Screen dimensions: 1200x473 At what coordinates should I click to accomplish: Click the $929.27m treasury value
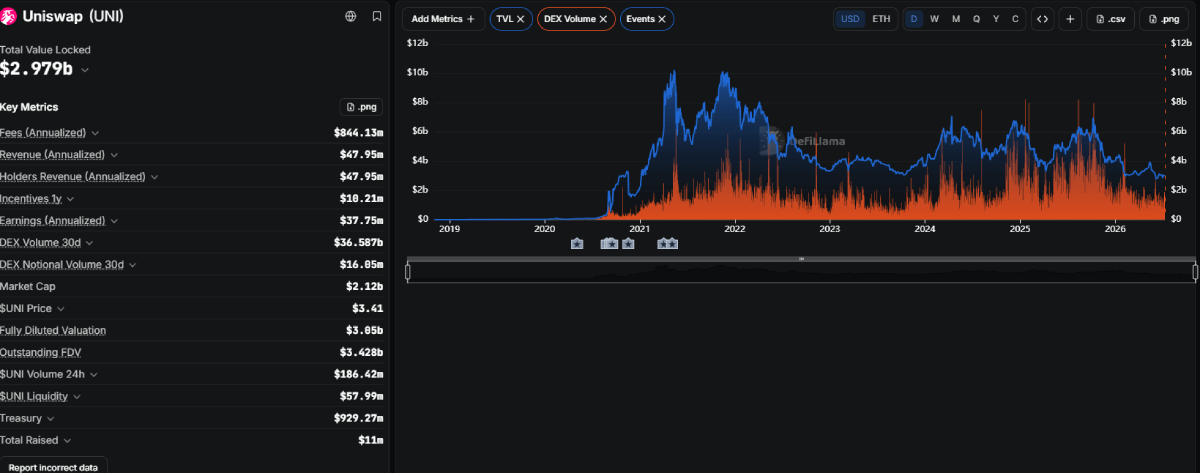pyautogui.click(x=359, y=419)
